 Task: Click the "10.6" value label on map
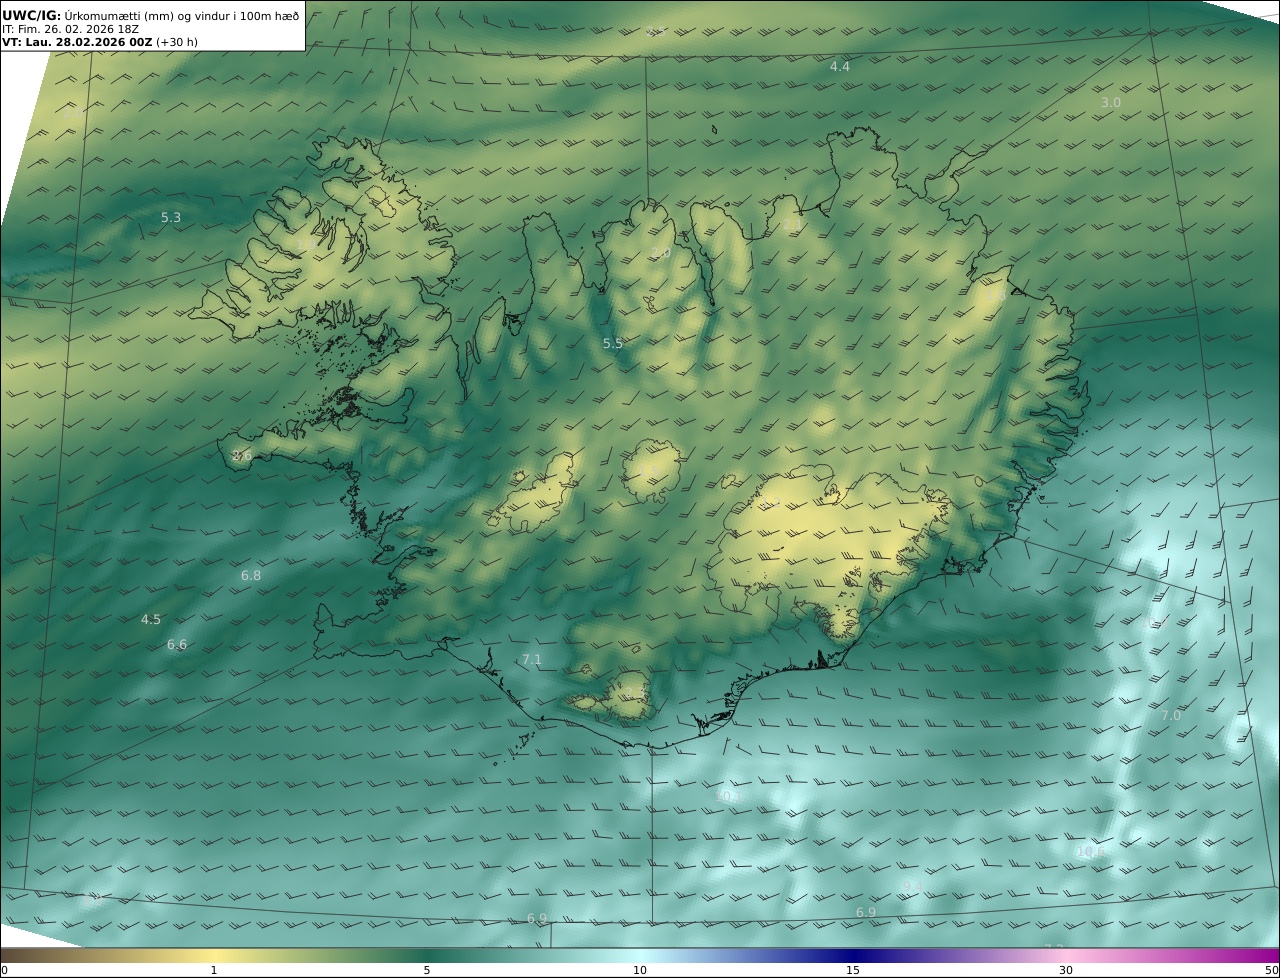(x=1092, y=852)
